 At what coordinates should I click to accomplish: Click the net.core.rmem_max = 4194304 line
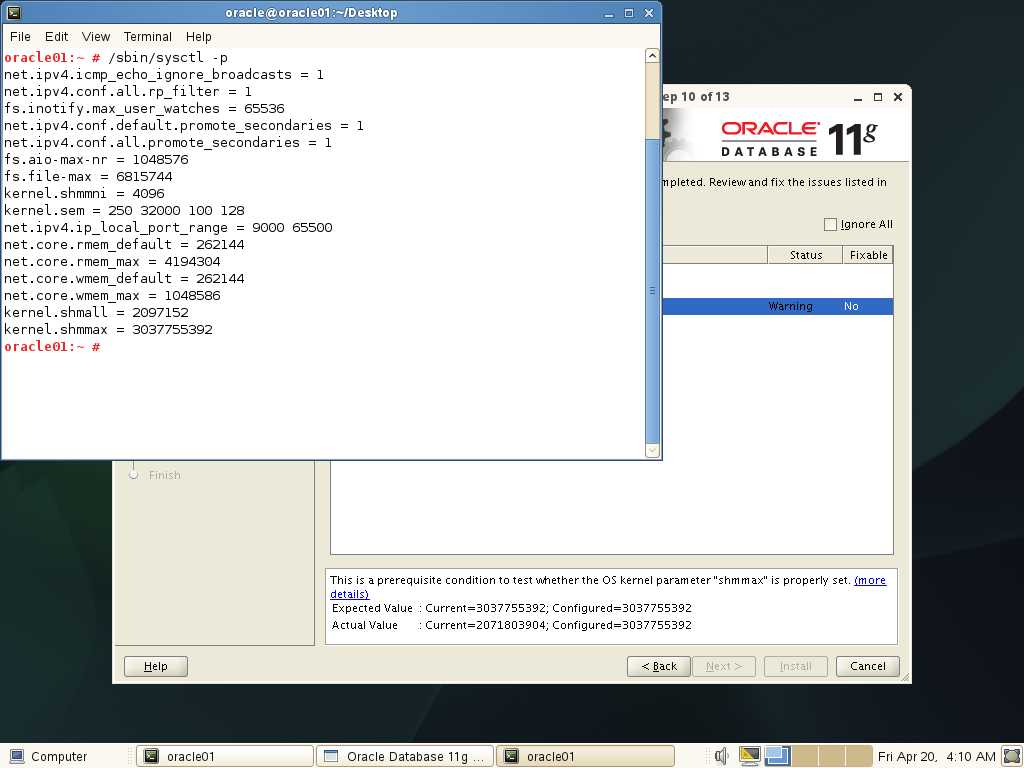112,261
